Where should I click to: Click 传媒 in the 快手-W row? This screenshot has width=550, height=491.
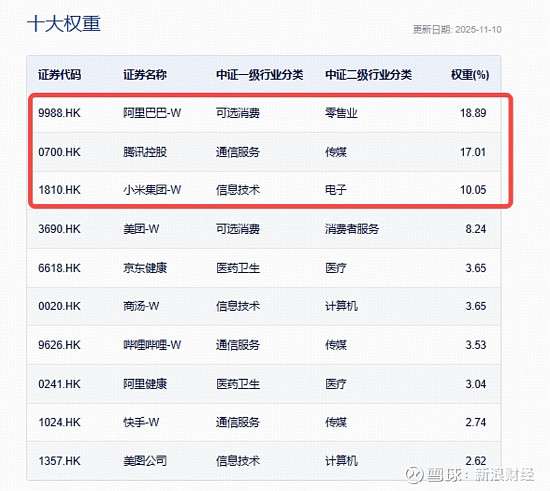[336, 422]
